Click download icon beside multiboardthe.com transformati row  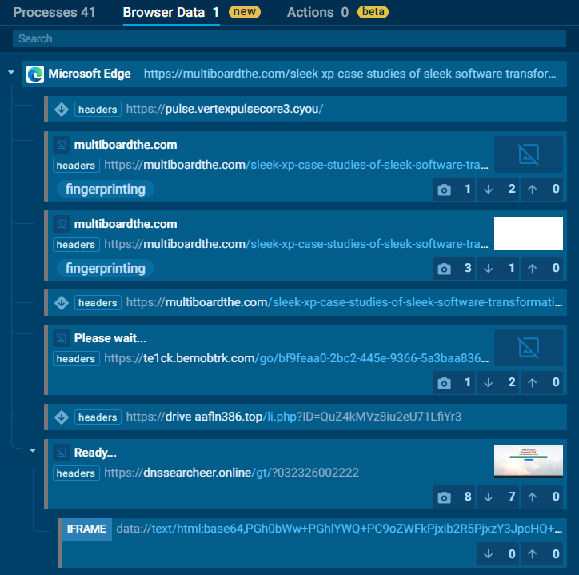pyautogui.click(x=62, y=303)
